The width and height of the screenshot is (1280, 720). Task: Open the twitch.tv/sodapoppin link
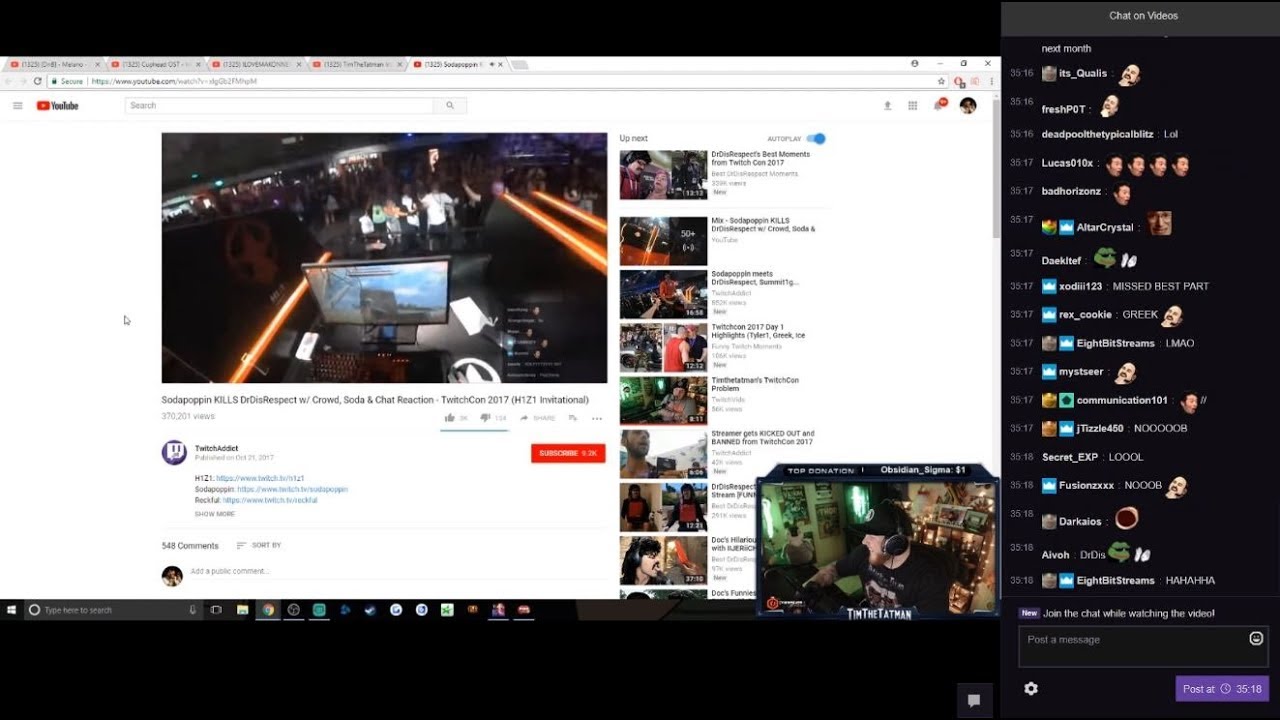[x=292, y=489]
